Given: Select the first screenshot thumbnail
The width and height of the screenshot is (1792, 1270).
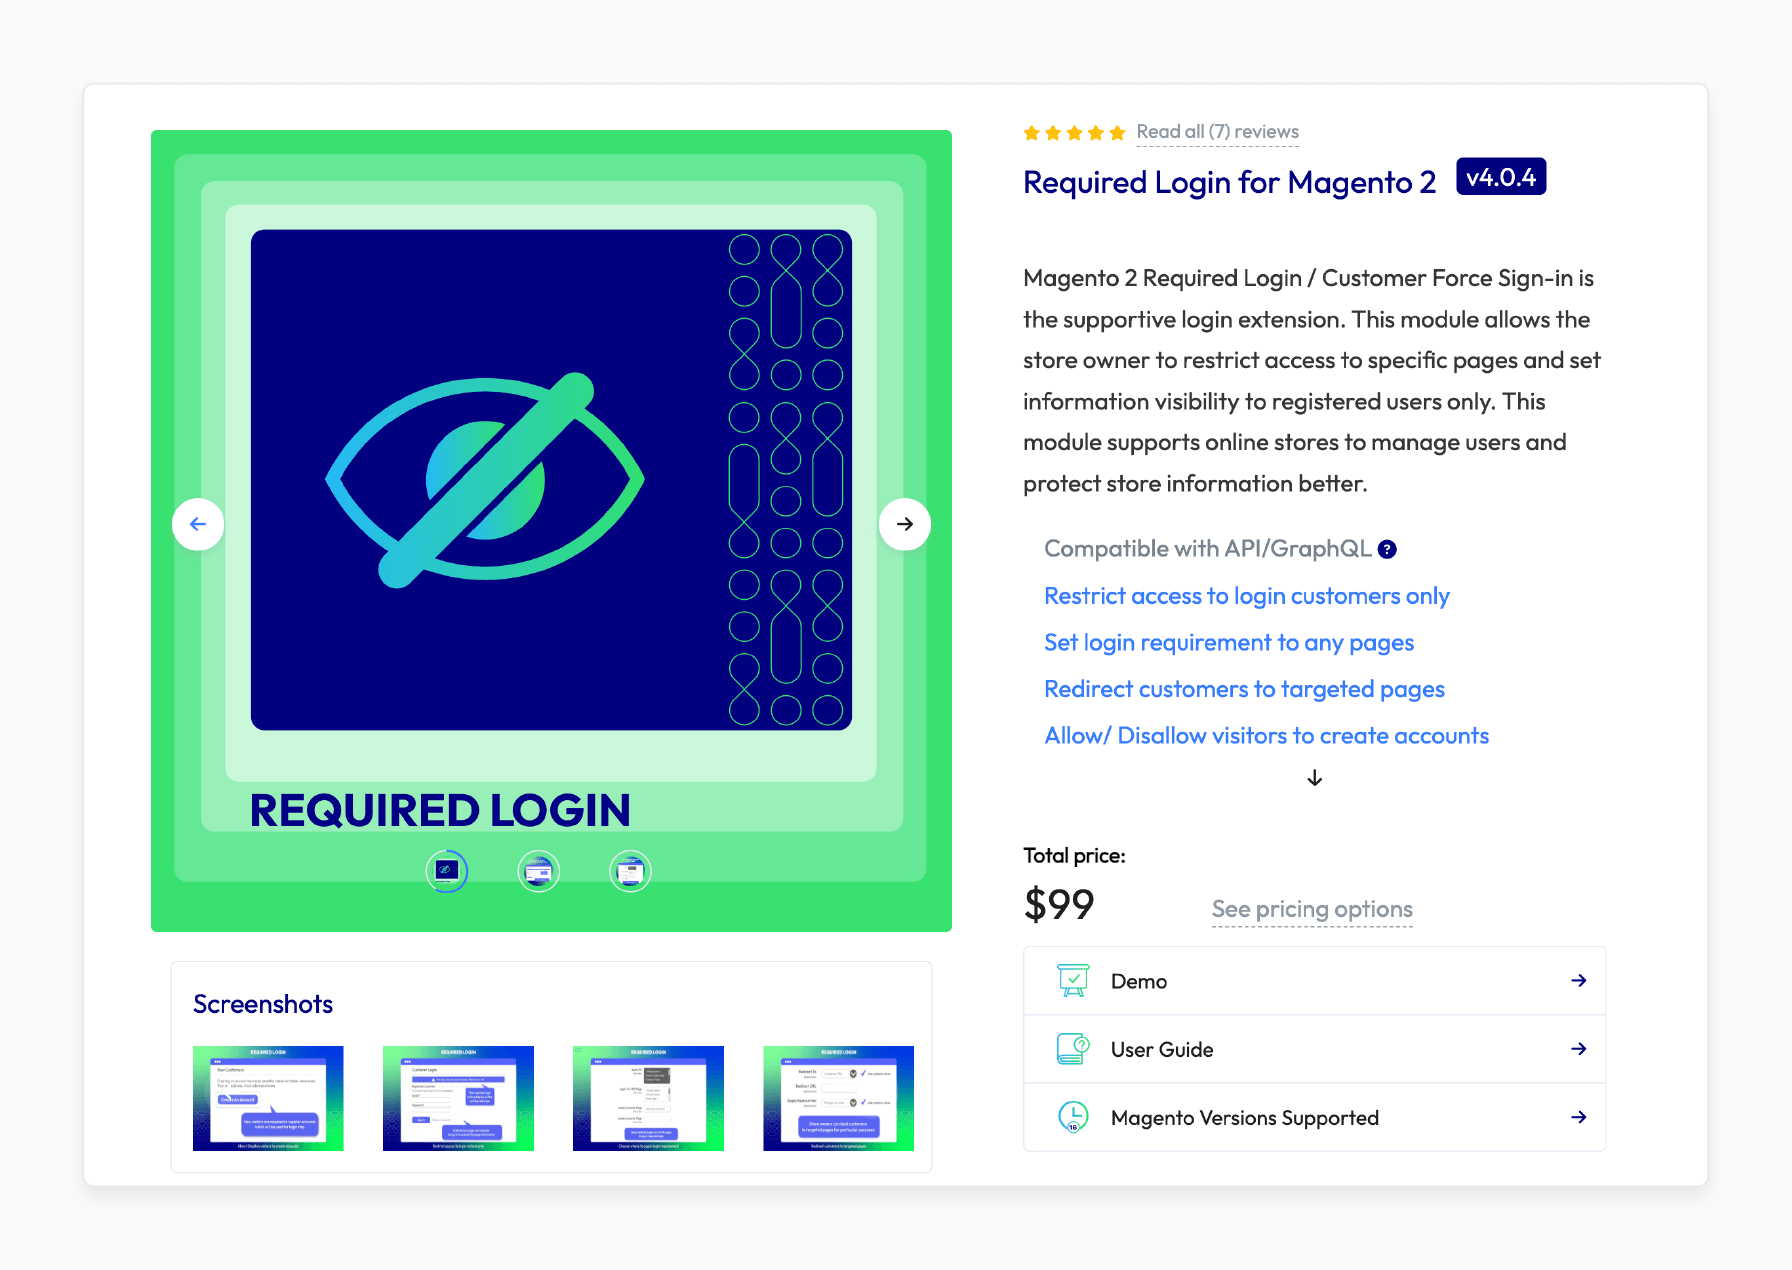Looking at the screenshot, I should (268, 1098).
